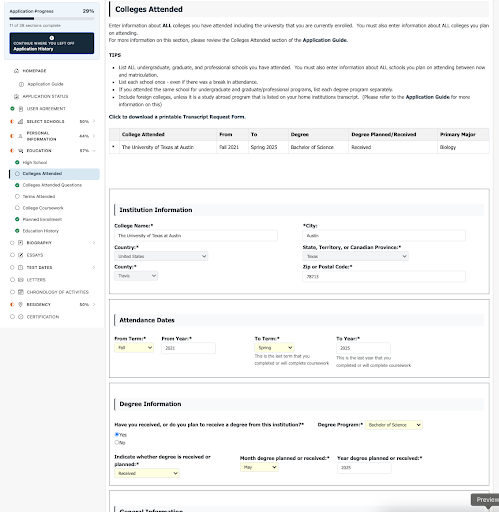Open the Planned Enrollment subsection
Viewport: 499px width, 512px height.
point(42,219)
